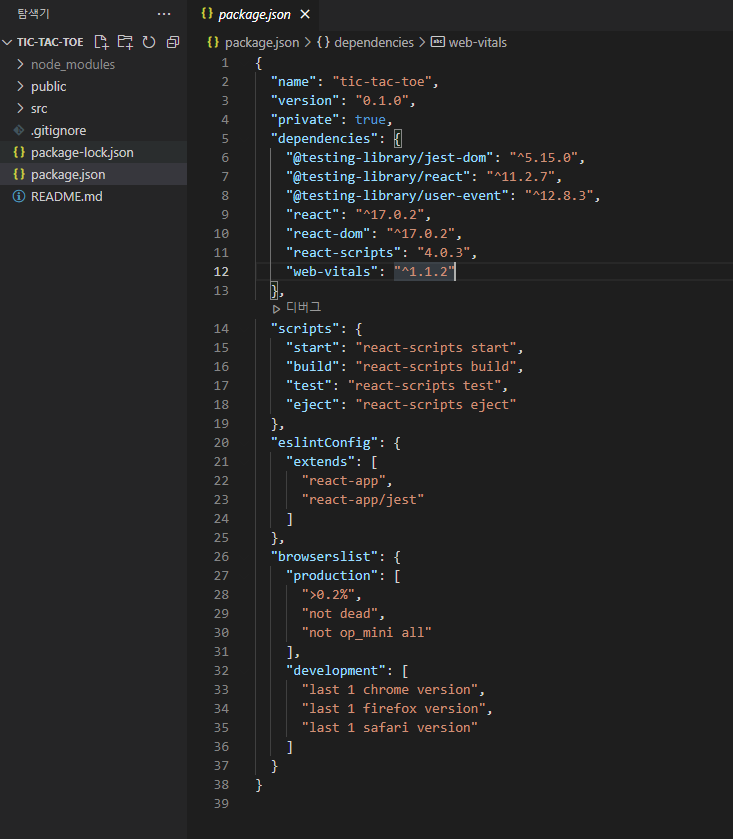This screenshot has width=733, height=839.
Task: Click line number 12 in the gutter
Action: click(x=221, y=272)
